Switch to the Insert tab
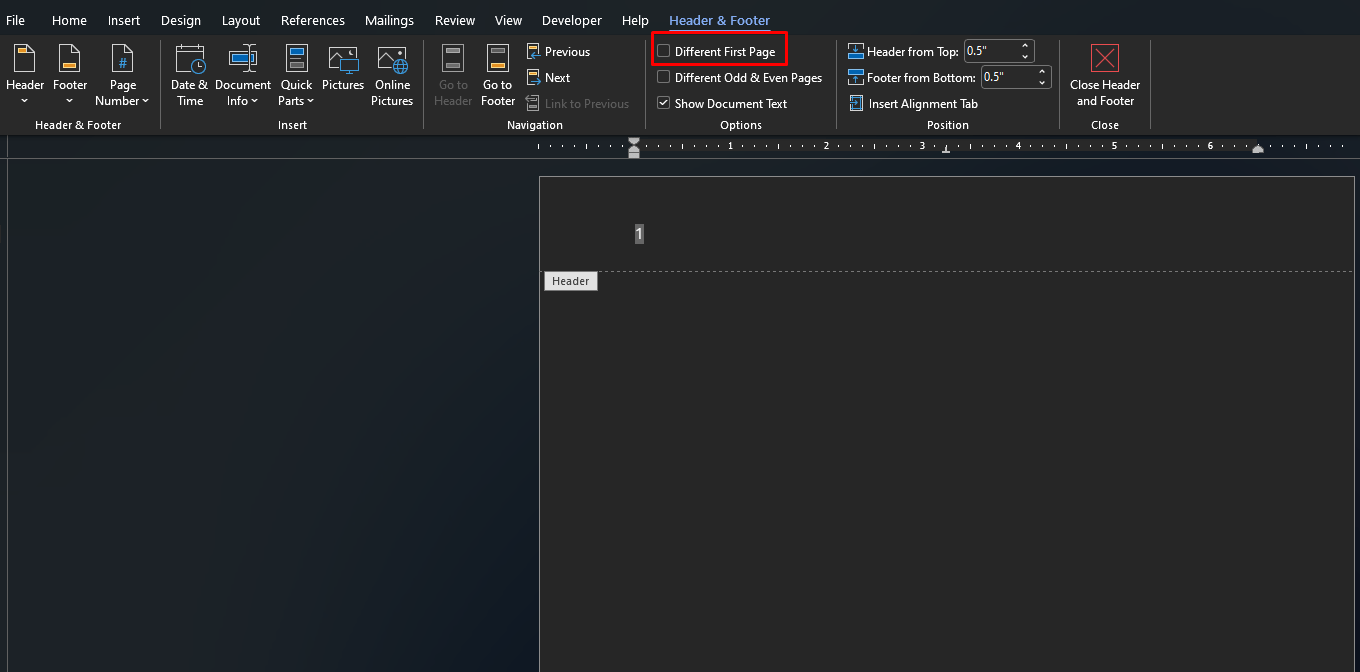The image size is (1360, 672). coord(124,20)
